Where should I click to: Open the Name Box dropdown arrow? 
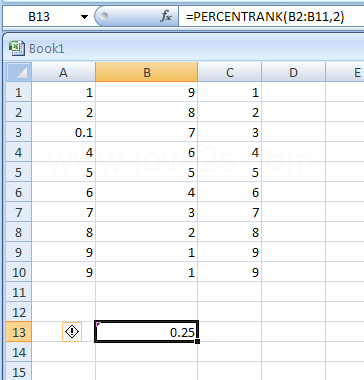[84, 17]
